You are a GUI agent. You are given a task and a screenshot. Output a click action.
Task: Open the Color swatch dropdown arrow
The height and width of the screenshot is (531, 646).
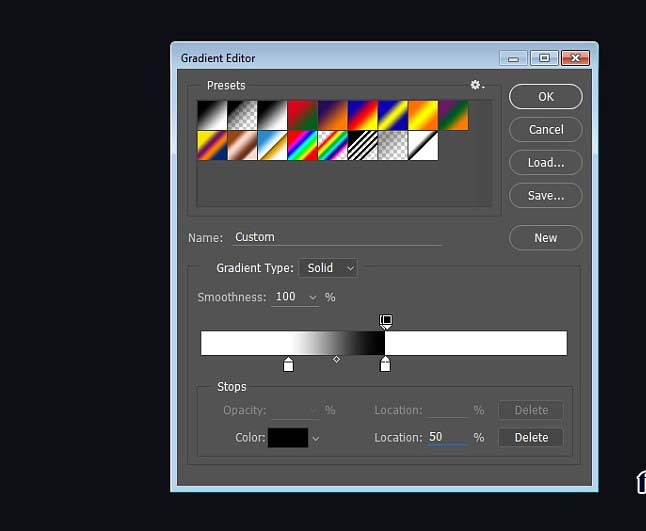(x=316, y=439)
